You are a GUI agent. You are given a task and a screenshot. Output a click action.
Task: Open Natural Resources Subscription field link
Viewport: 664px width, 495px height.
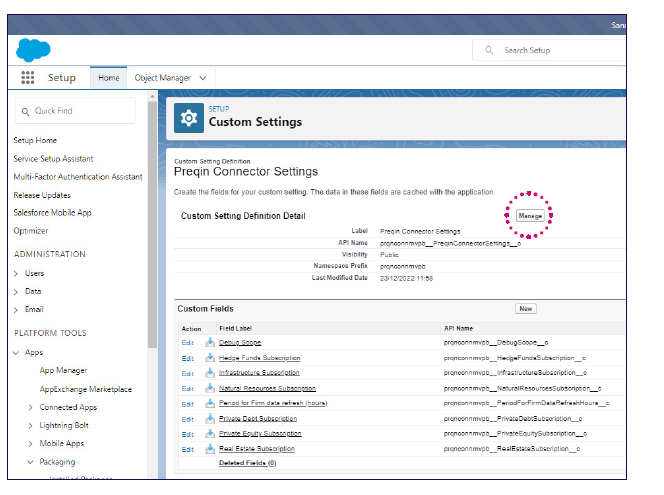pos(267,388)
